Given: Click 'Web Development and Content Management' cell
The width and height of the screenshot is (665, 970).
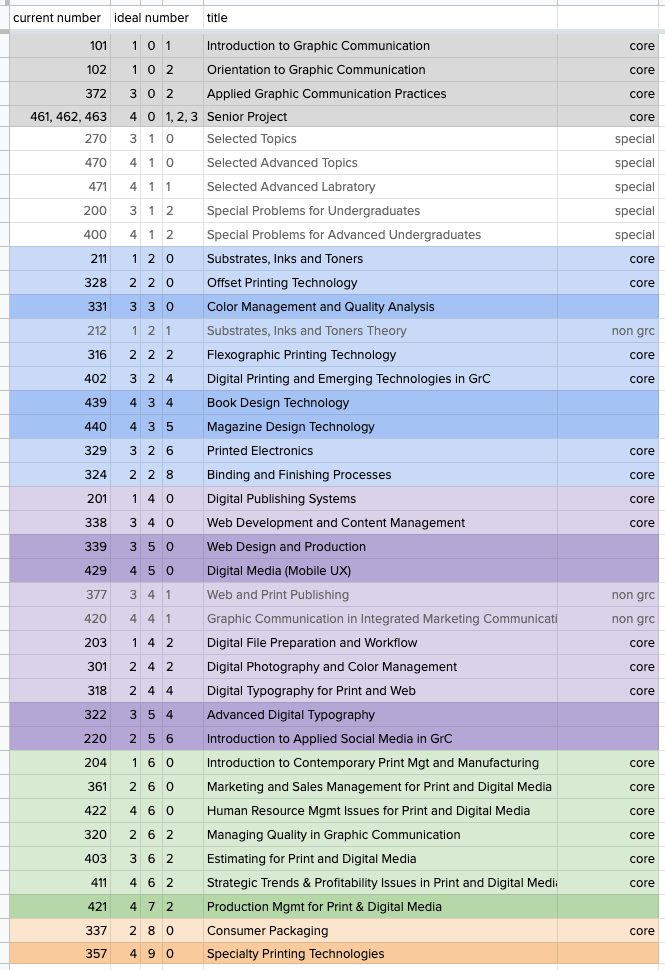Looking at the screenshot, I should (380, 523).
